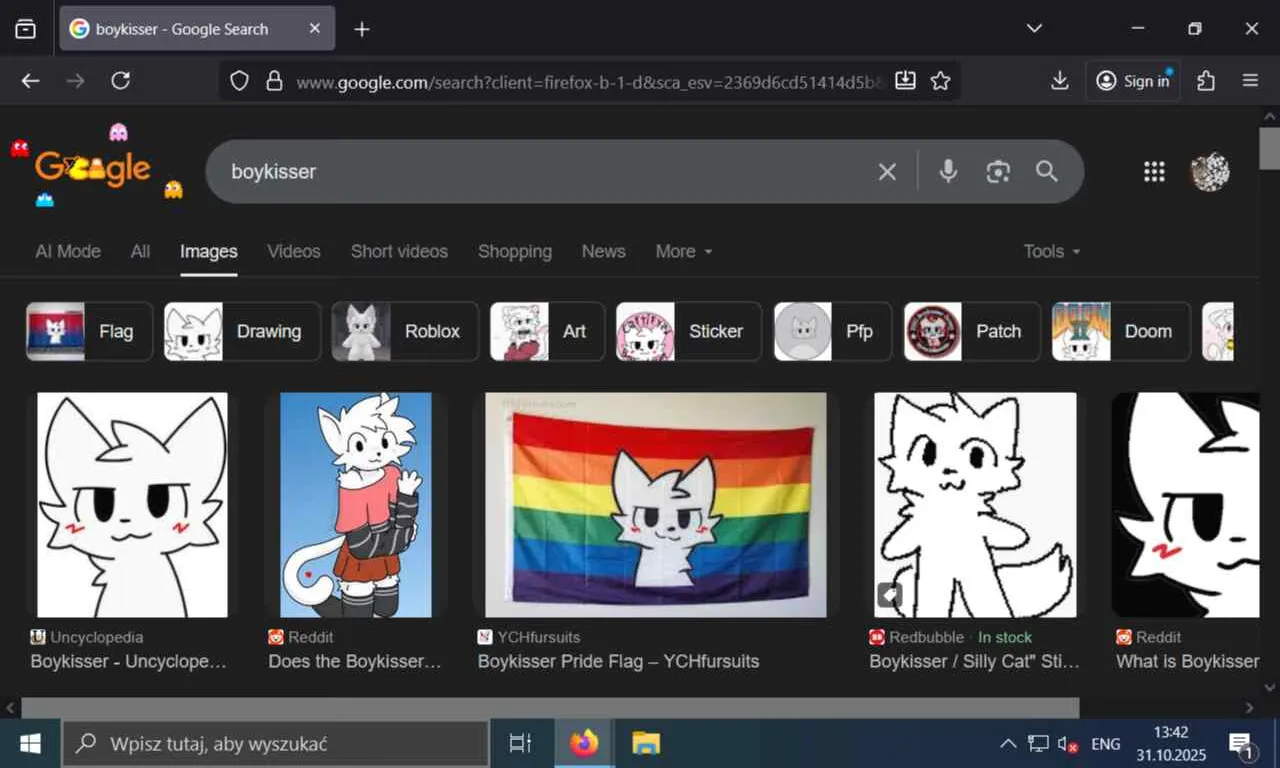Open a new browser tab

362,29
